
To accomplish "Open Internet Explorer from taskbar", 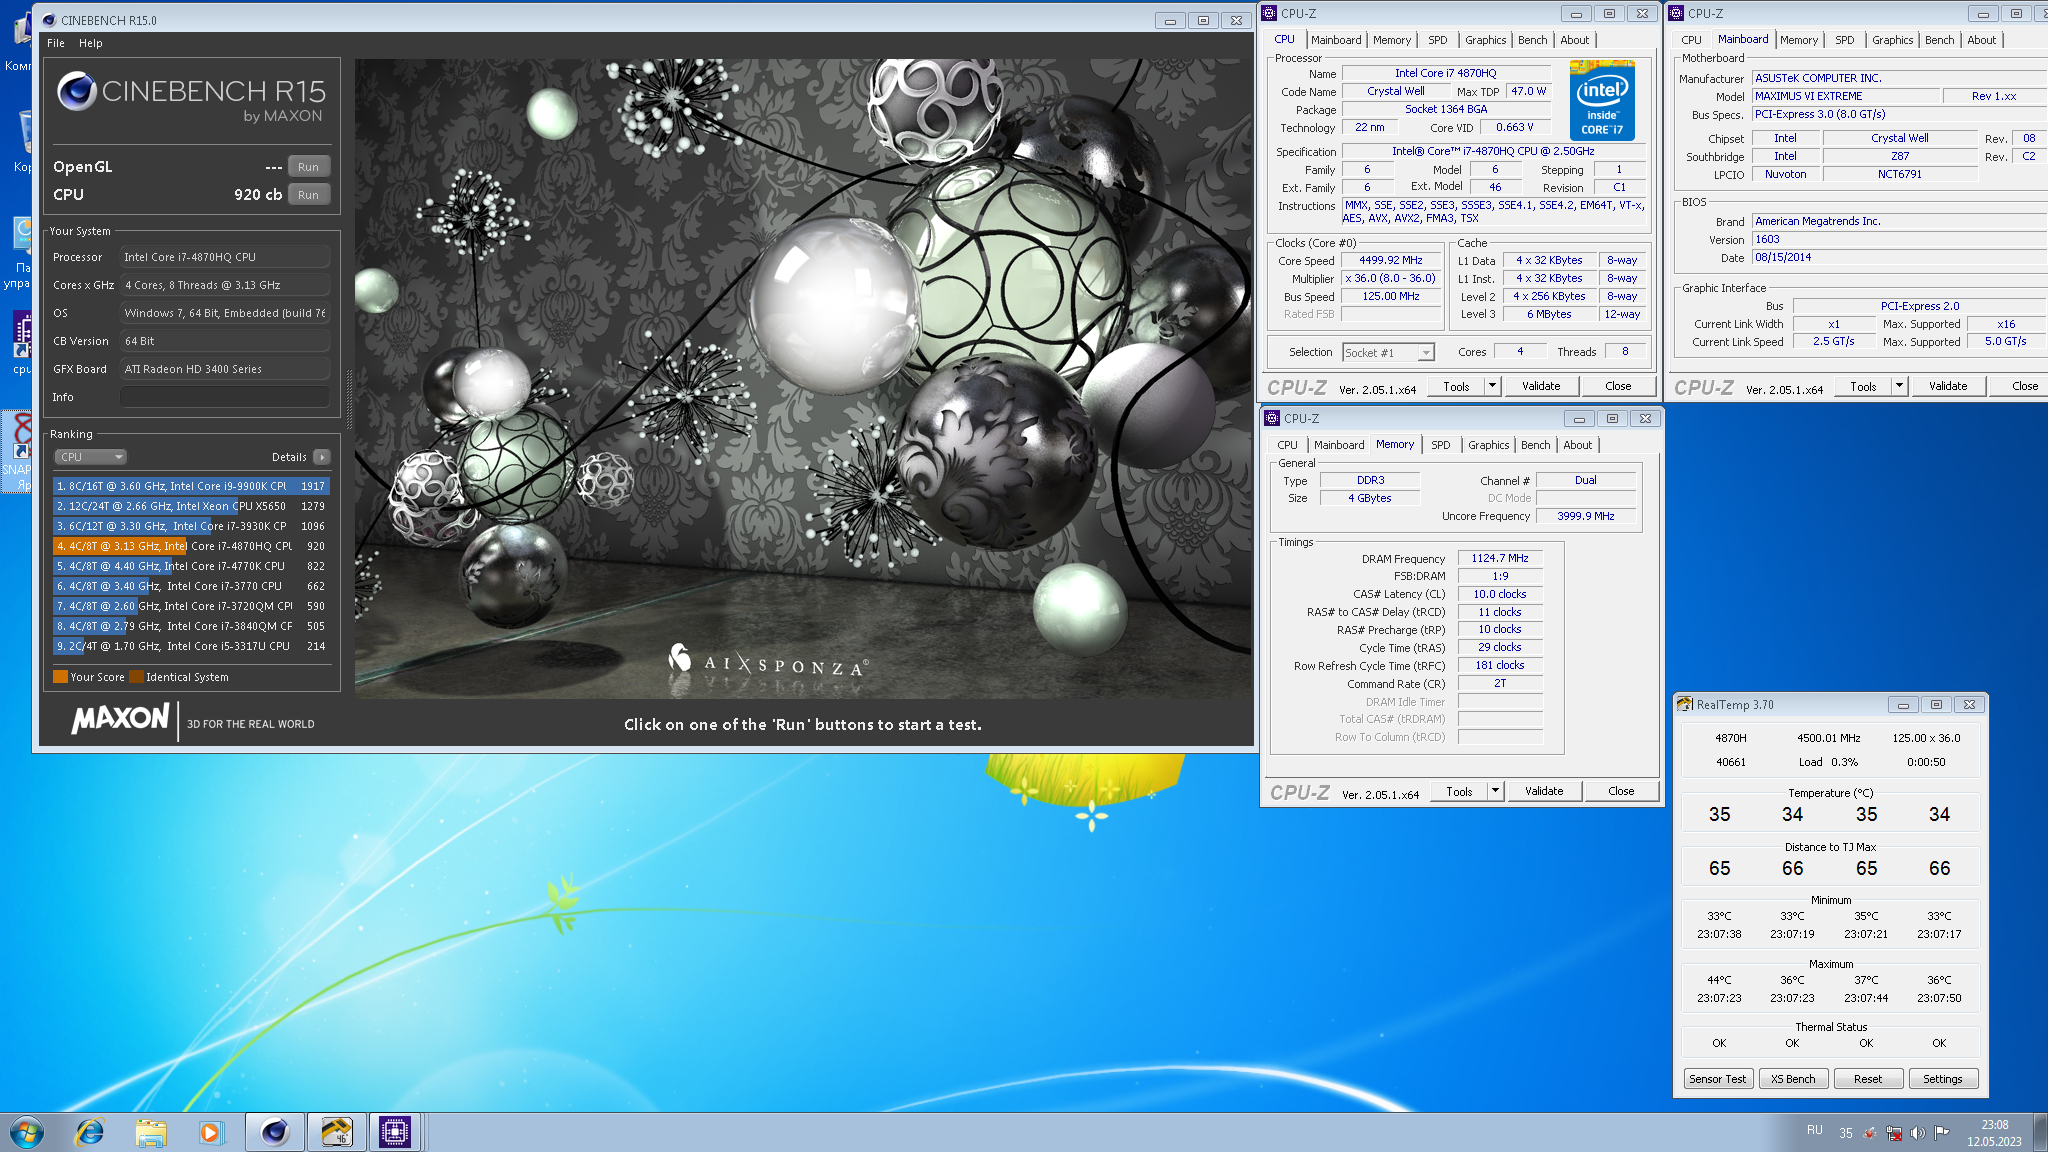I will click(90, 1132).
